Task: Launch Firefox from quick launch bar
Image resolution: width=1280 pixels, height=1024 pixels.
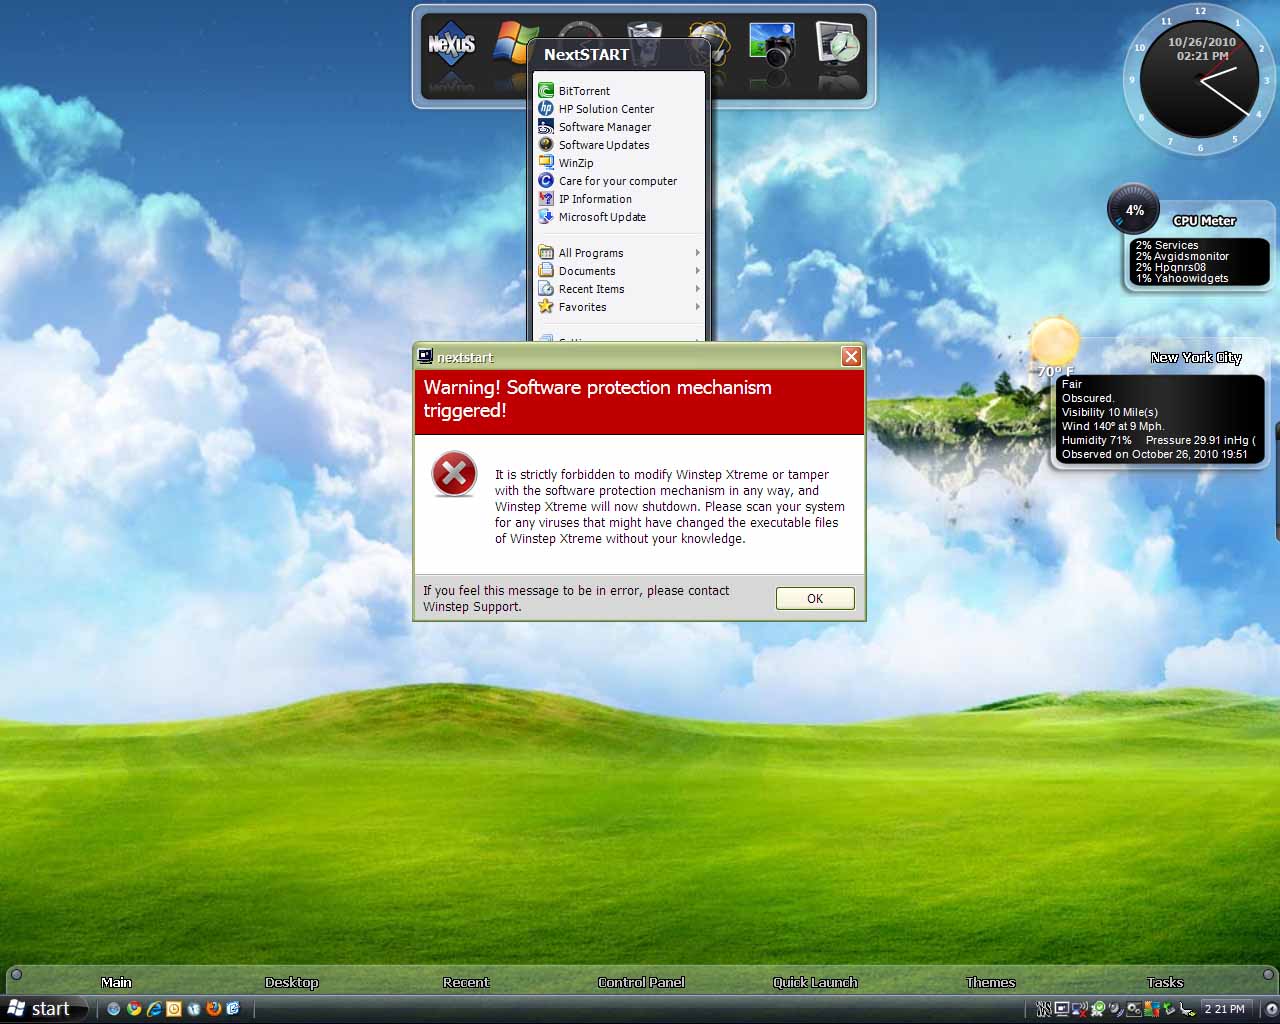Action: pos(213,1009)
